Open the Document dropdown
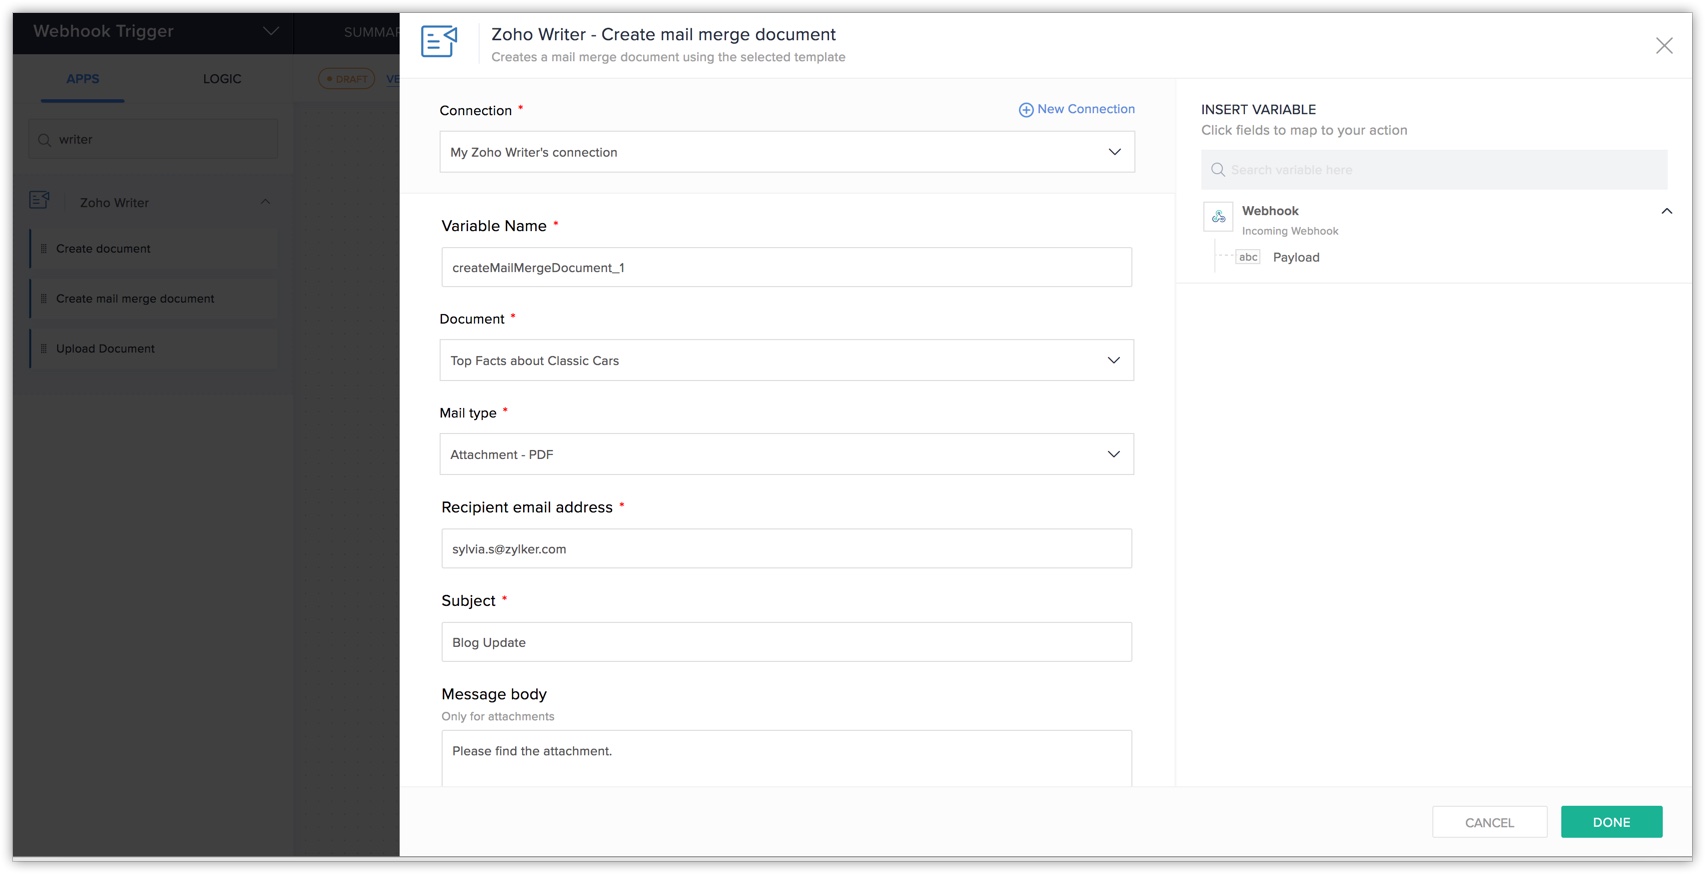Viewport: 1705px width, 874px height. point(787,360)
